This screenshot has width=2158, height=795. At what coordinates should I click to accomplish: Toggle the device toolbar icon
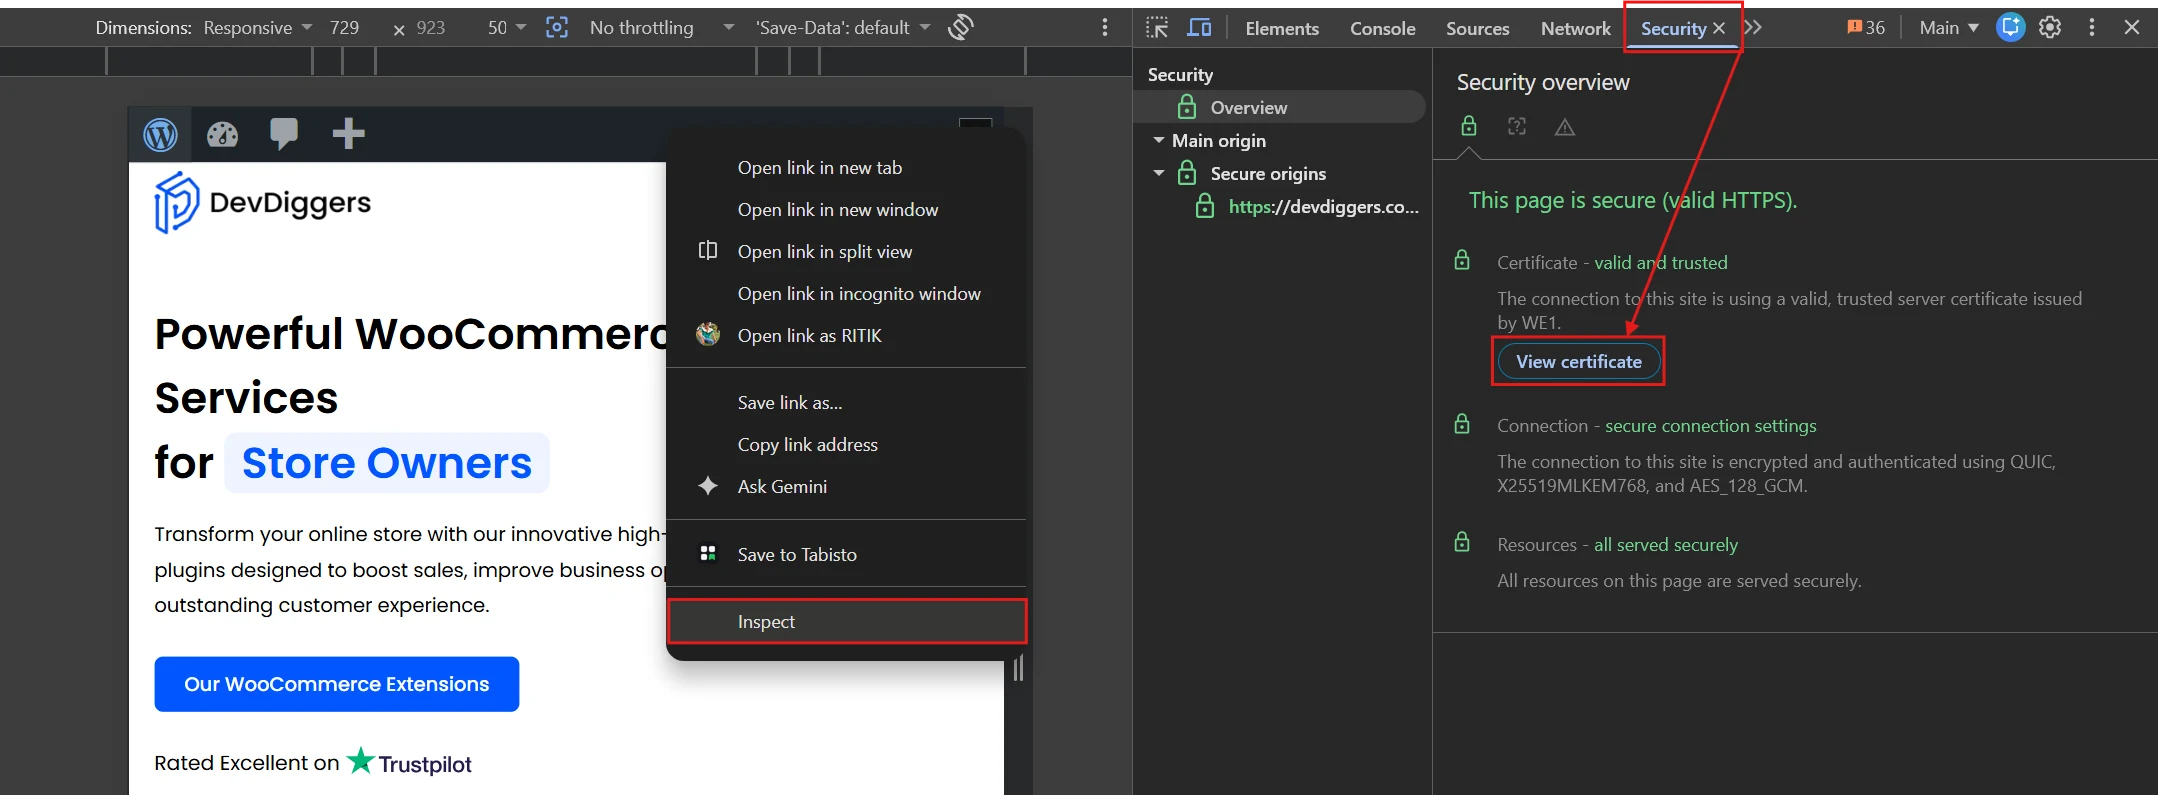tap(1199, 27)
